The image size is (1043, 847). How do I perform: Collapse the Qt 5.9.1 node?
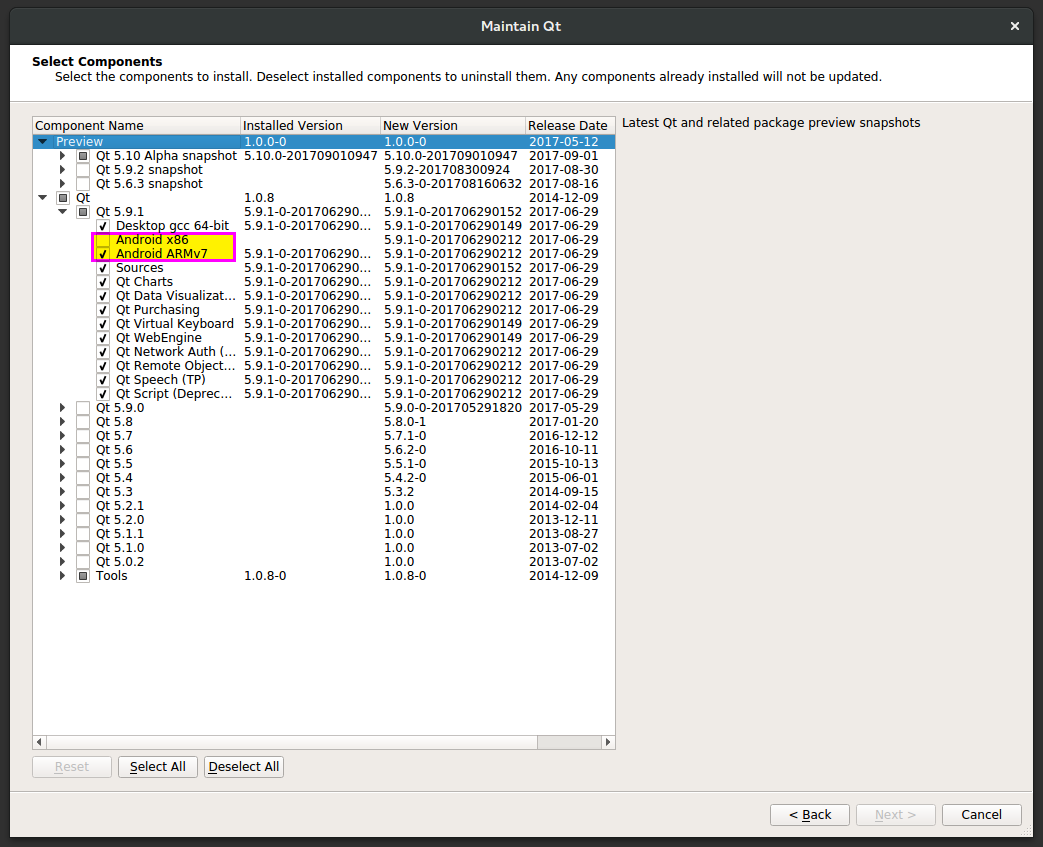(x=63, y=212)
